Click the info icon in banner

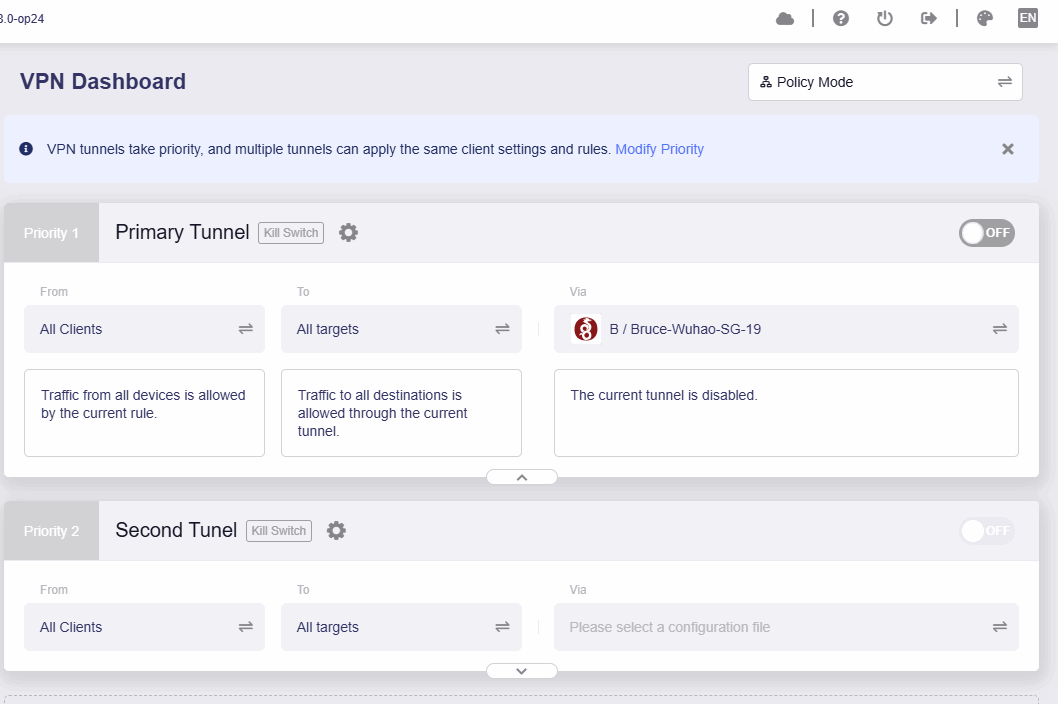tap(26, 148)
